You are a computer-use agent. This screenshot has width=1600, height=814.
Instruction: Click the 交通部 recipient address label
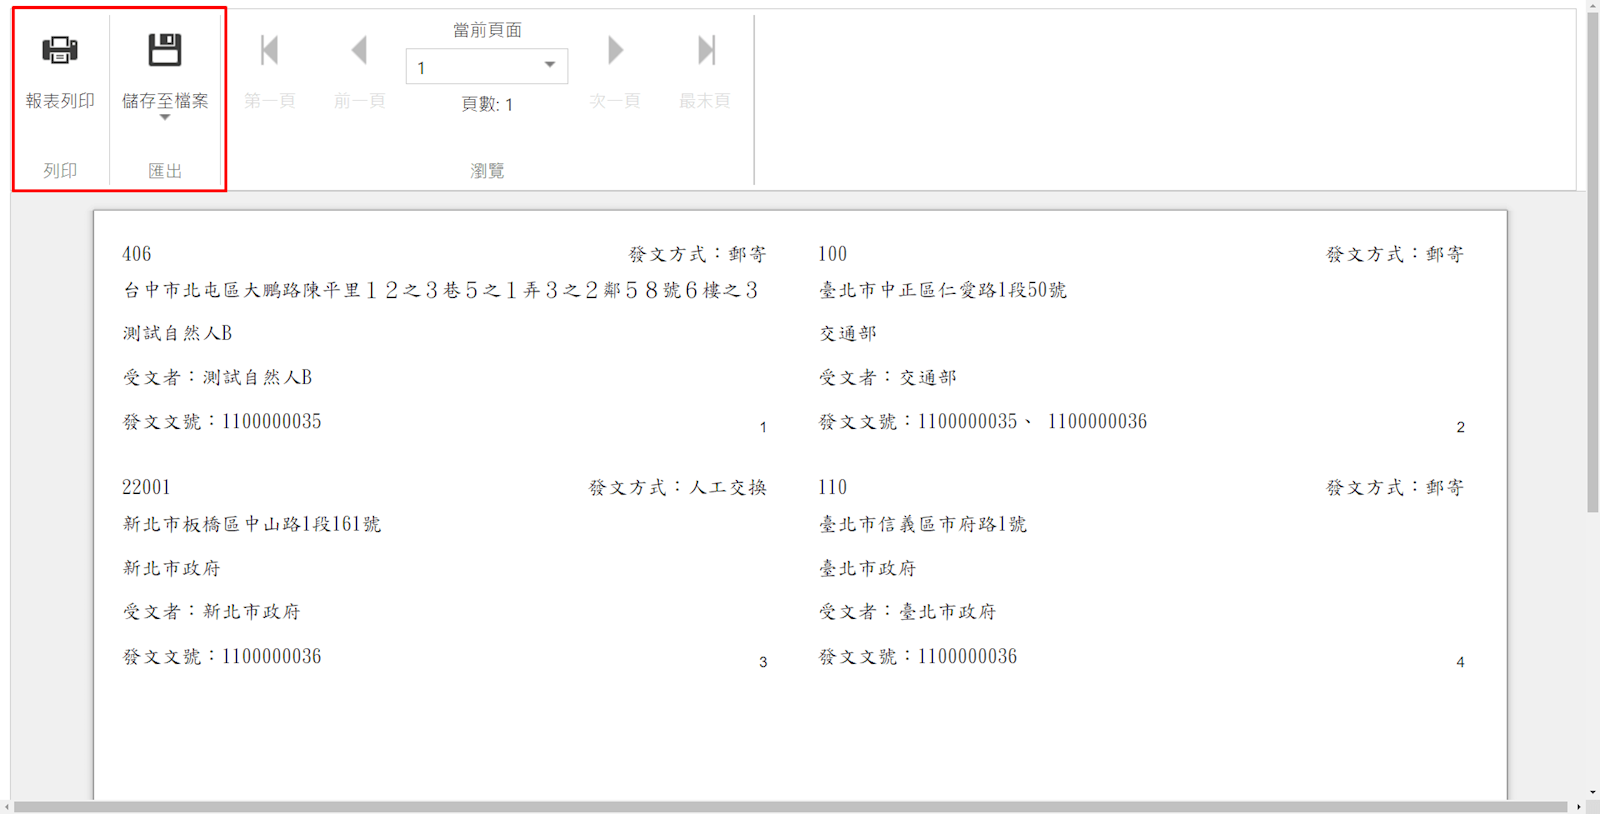coord(942,290)
